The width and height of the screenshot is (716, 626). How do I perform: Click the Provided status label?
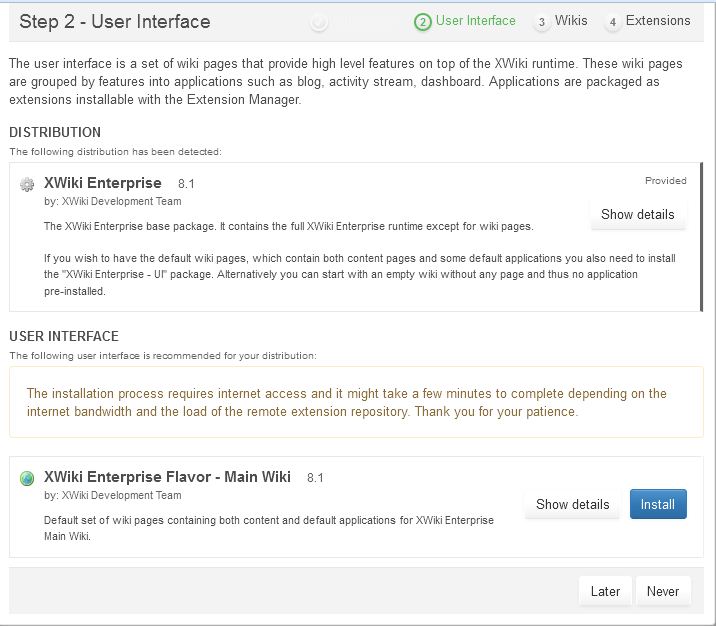point(665,180)
